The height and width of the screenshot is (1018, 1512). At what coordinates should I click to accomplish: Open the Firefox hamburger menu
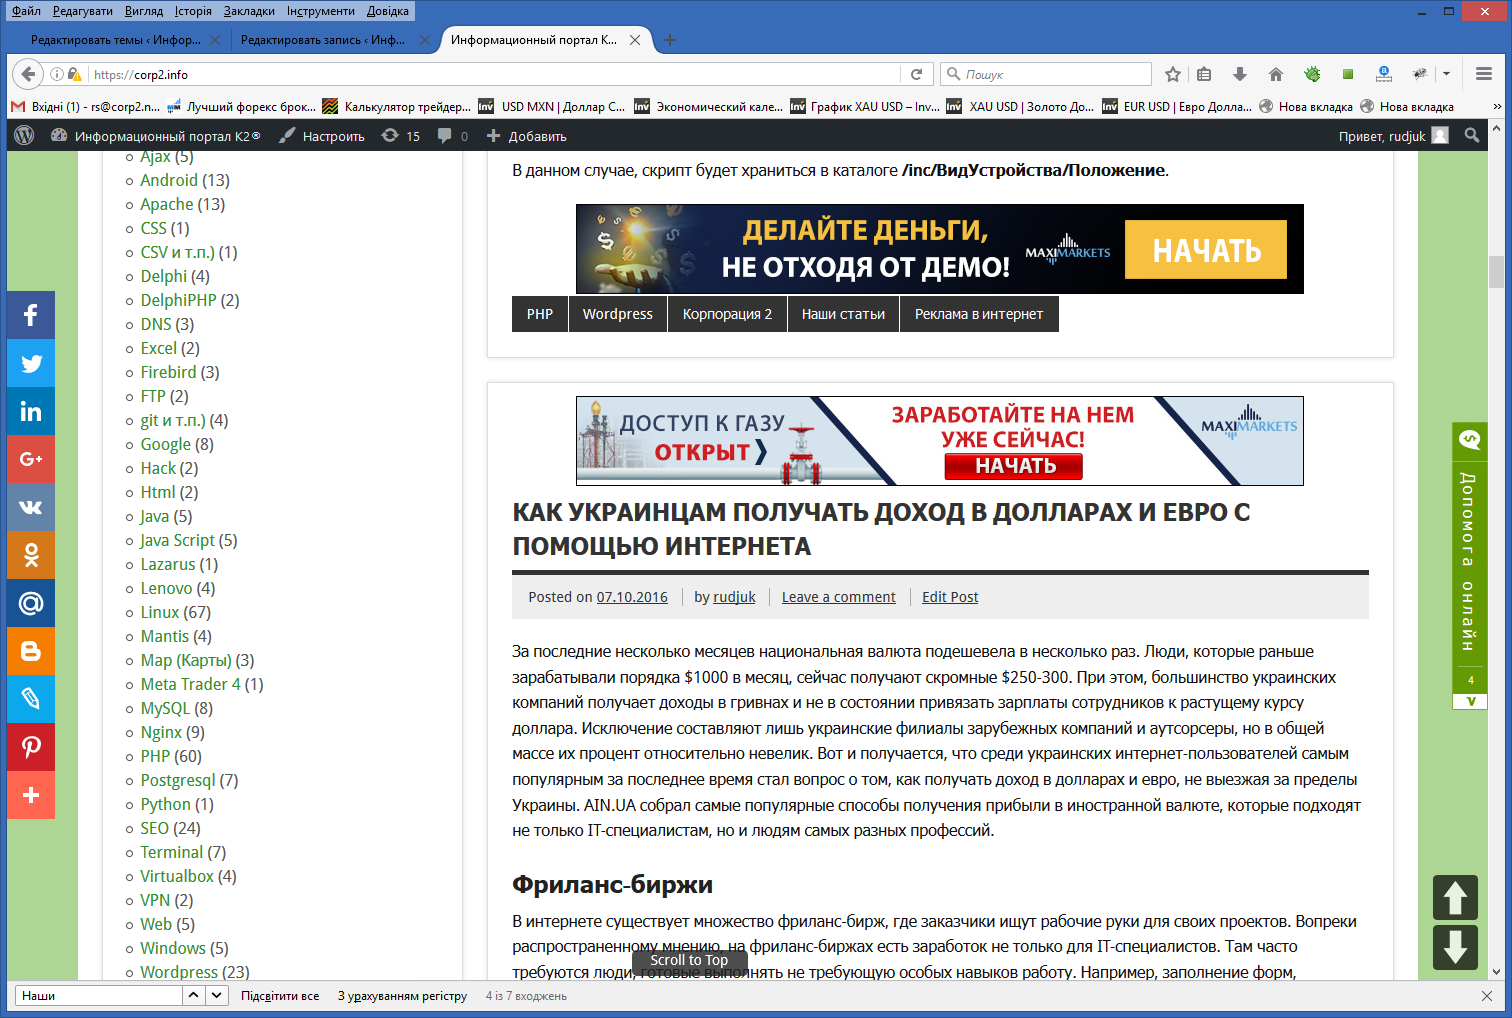(1484, 74)
